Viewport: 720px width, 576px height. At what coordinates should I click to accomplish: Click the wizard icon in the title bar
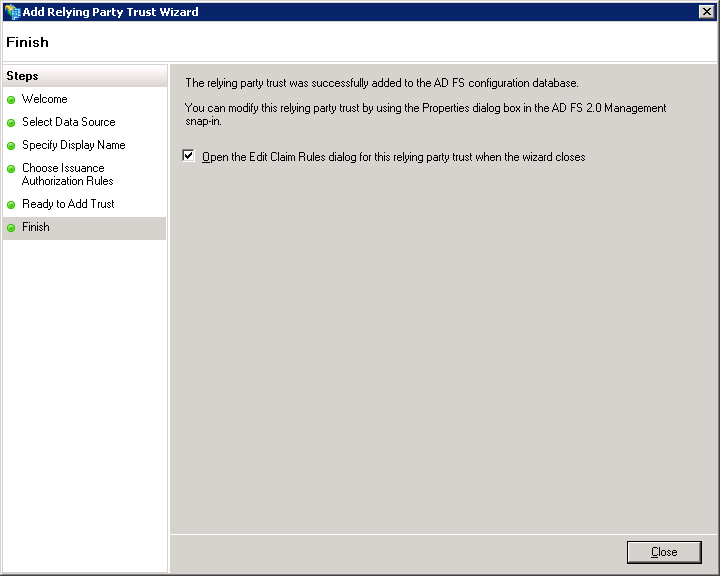(x=12, y=12)
